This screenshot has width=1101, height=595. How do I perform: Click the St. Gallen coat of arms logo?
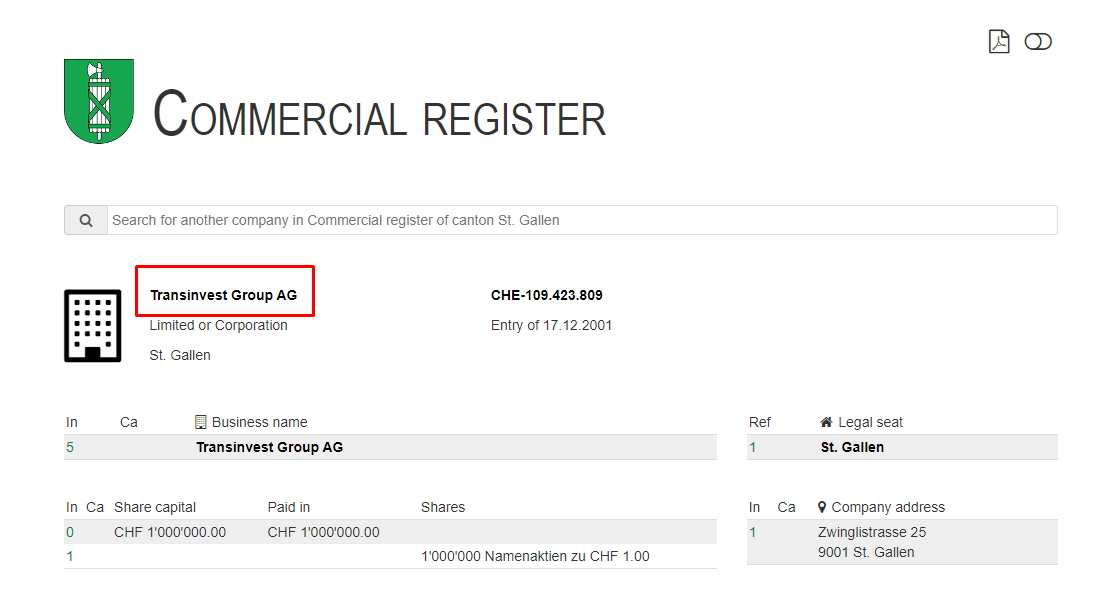99,100
